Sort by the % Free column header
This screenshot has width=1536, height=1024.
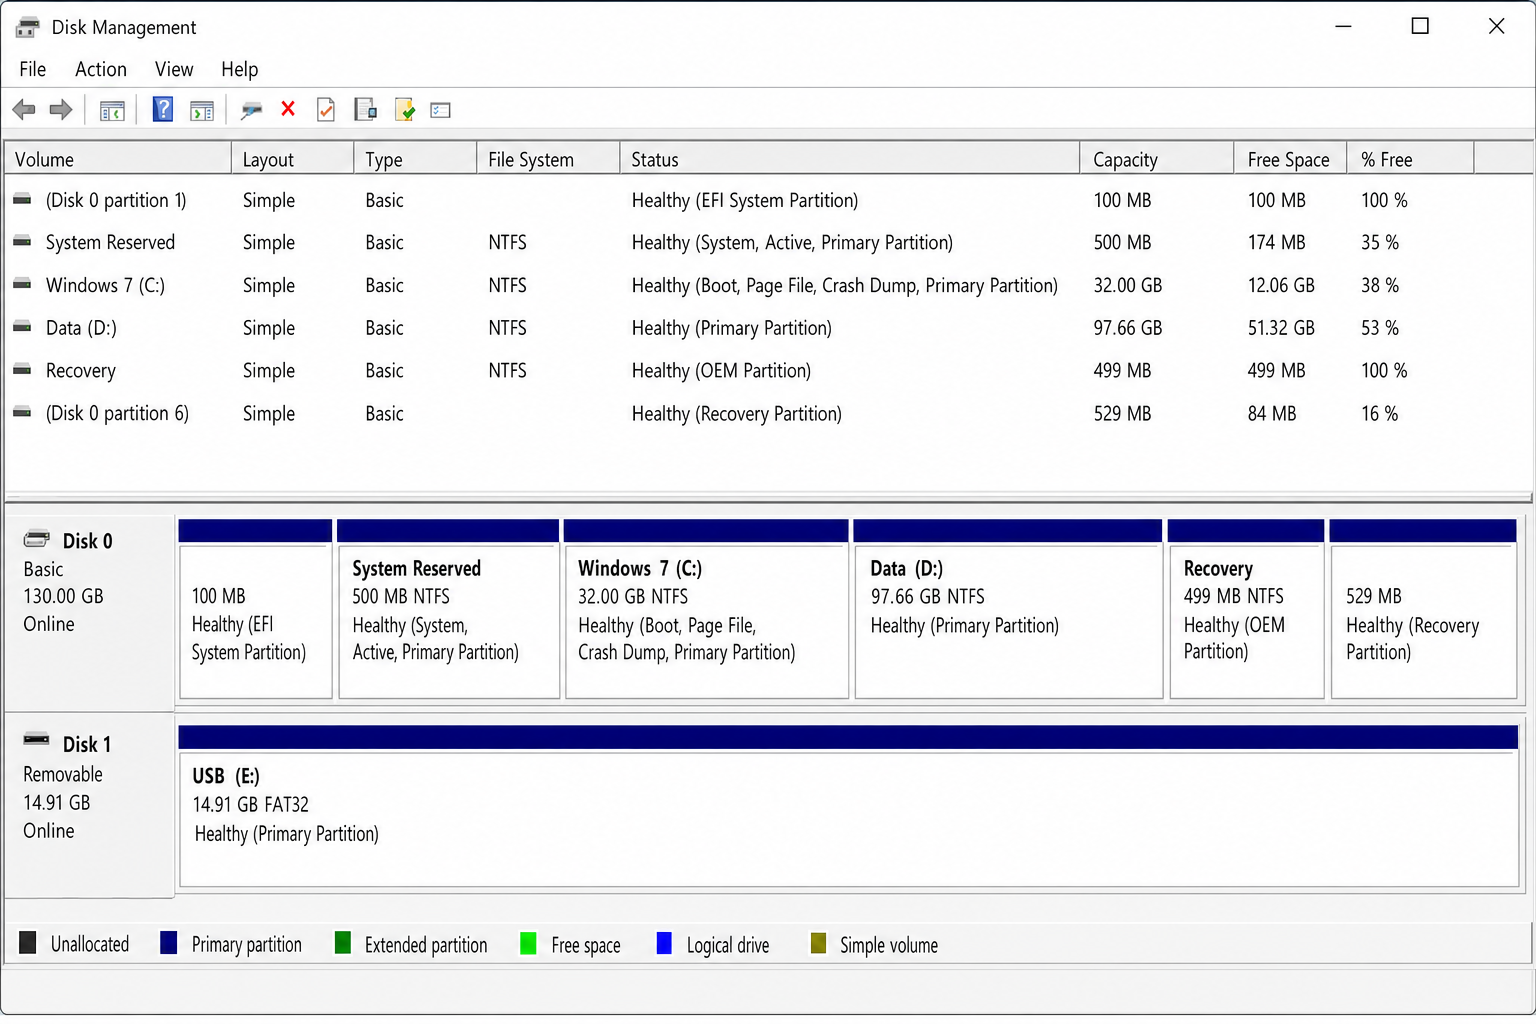pos(1411,159)
